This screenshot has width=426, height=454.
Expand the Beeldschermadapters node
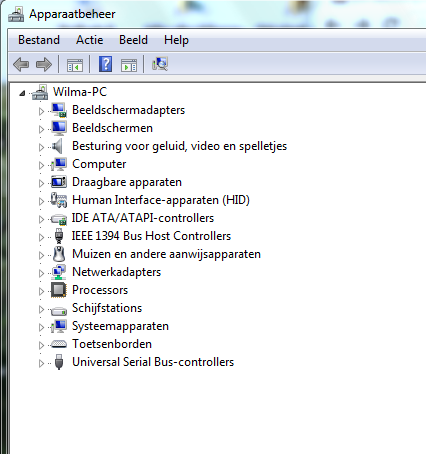click(41, 111)
